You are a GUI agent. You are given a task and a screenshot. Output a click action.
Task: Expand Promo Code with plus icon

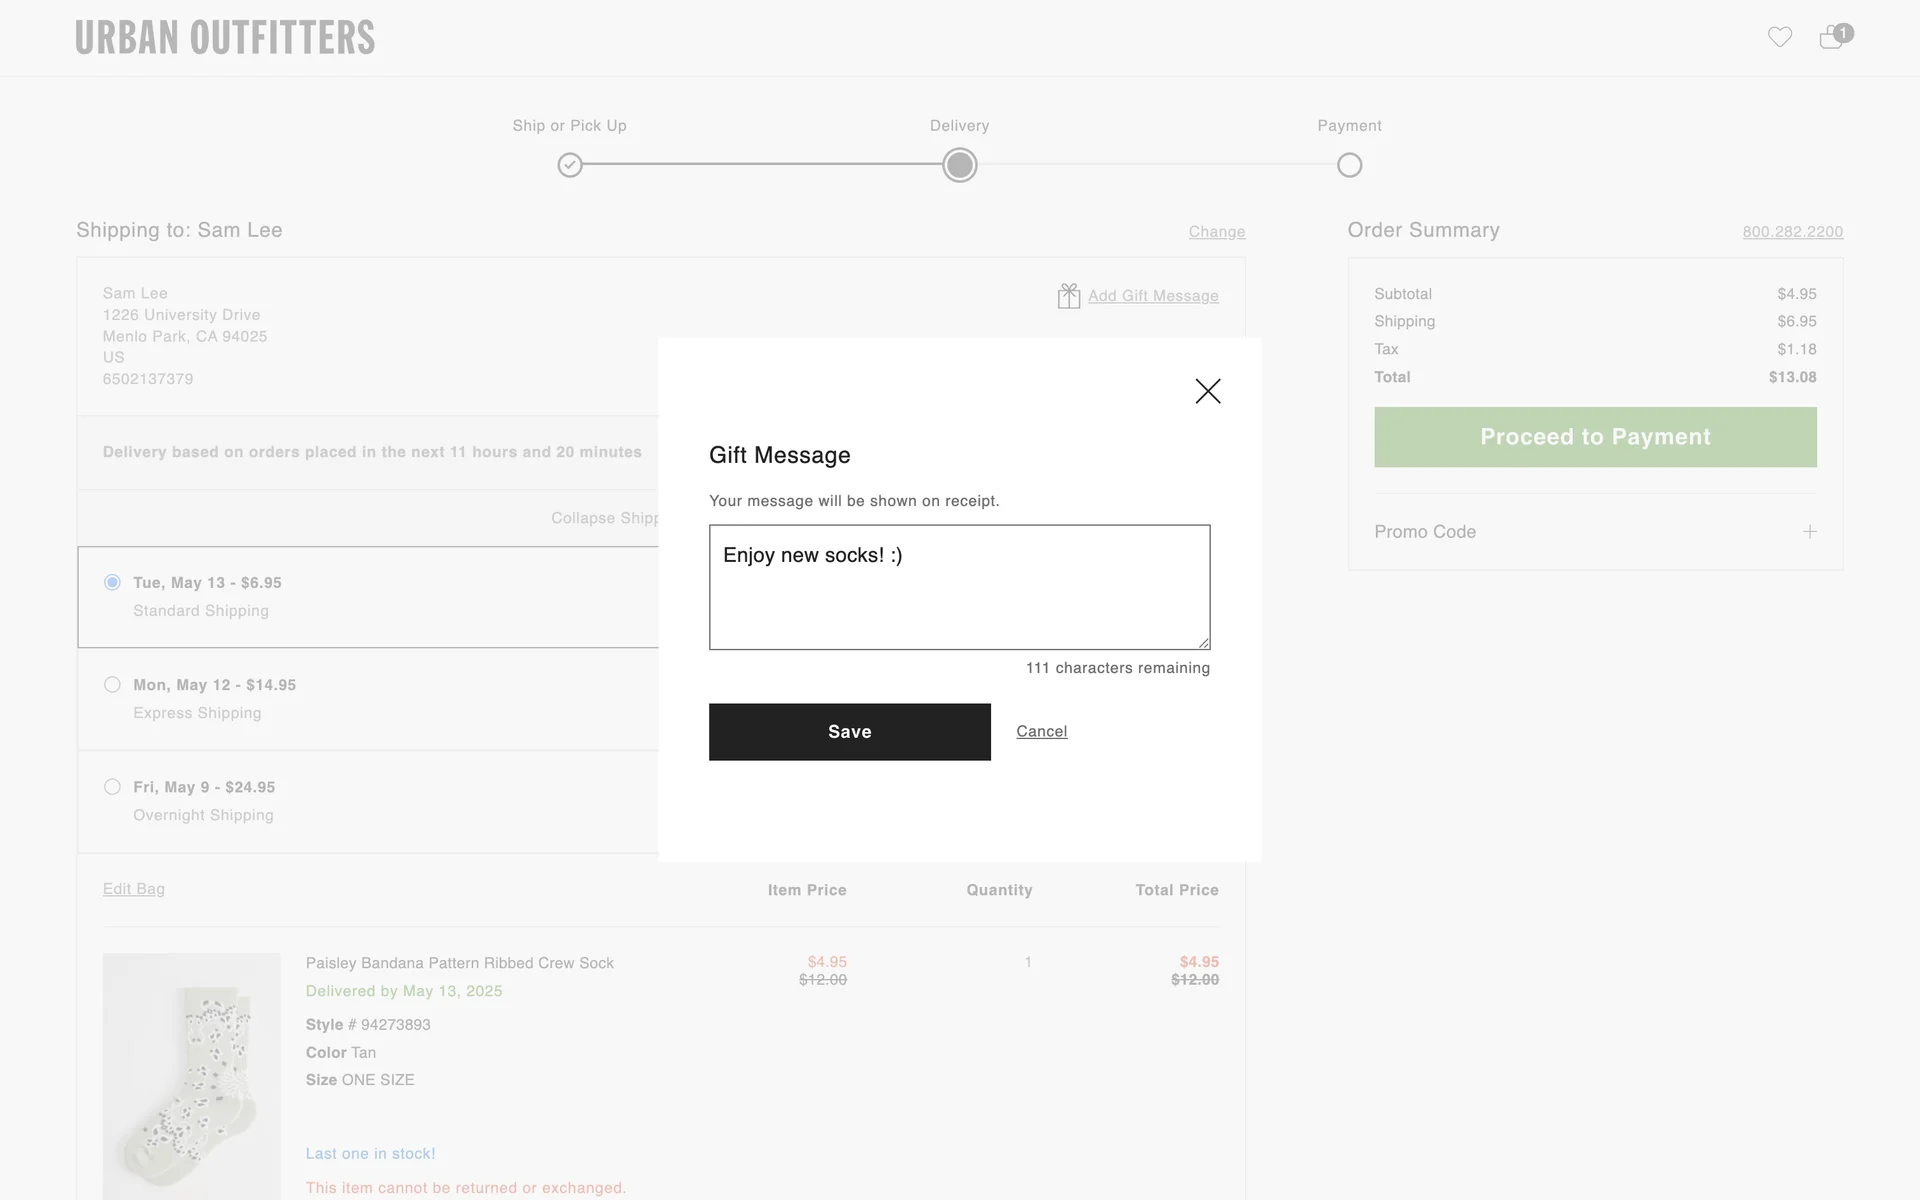[x=1809, y=531]
